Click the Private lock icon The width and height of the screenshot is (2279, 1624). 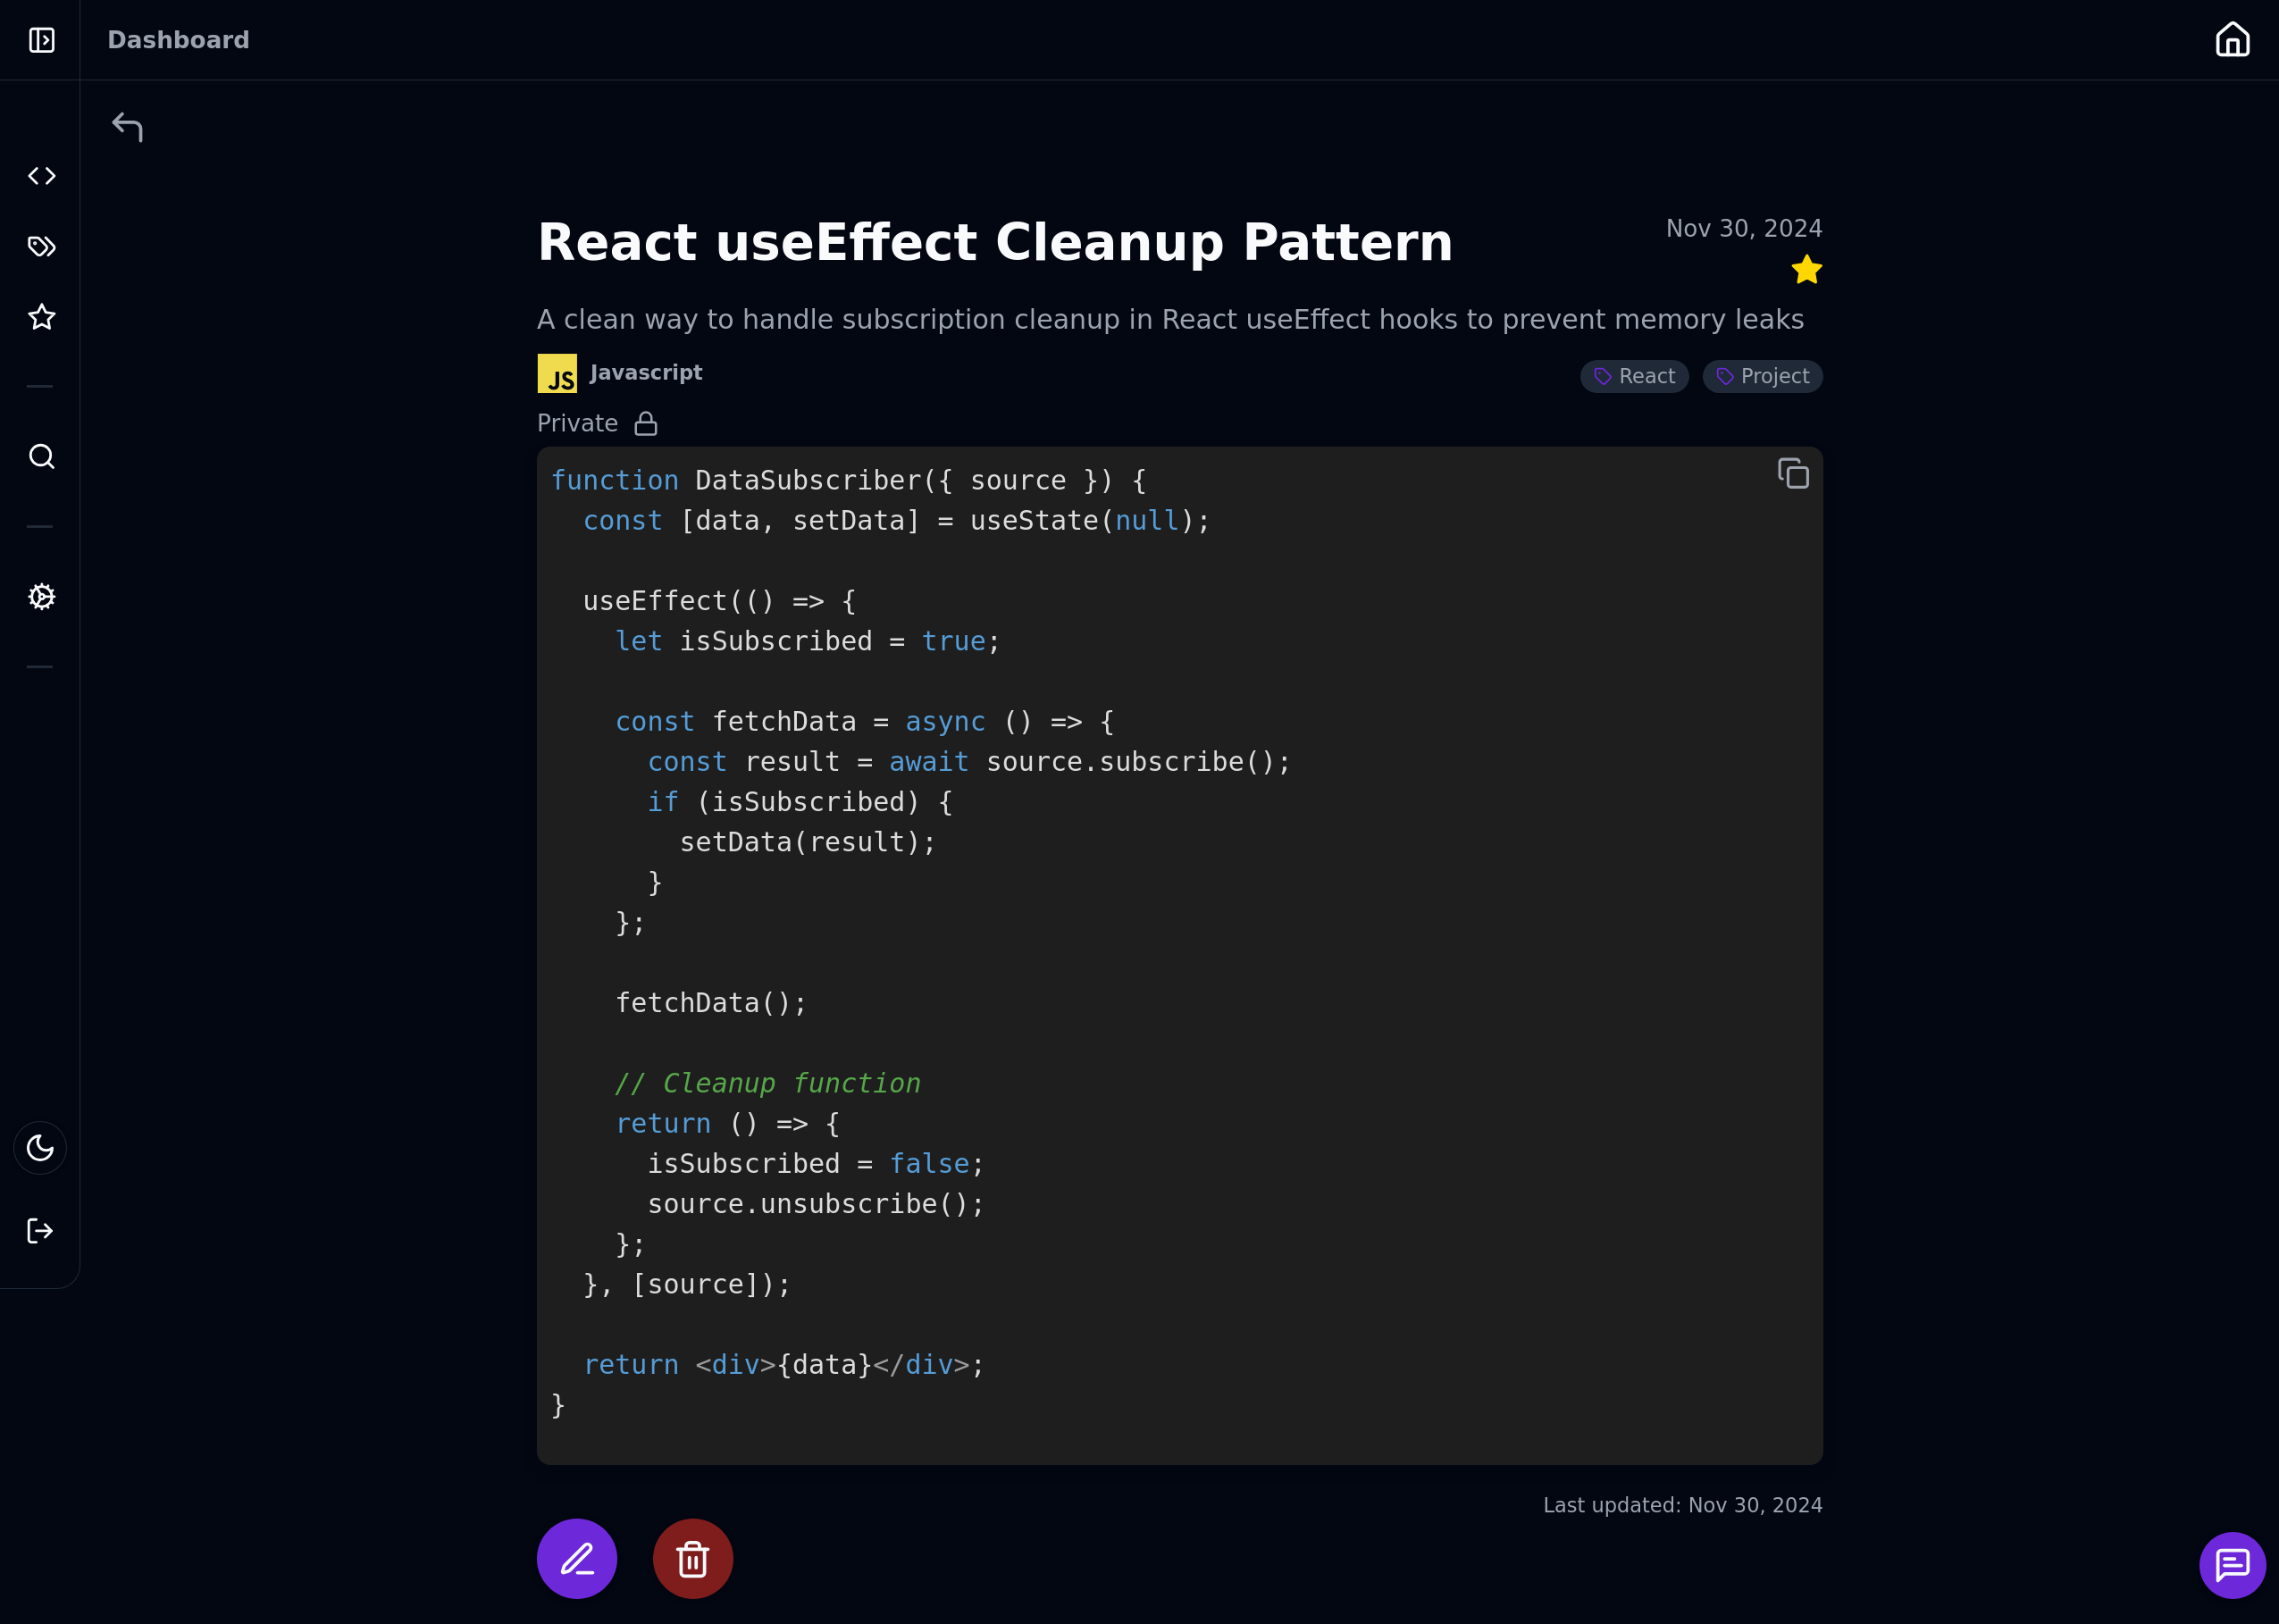tap(646, 424)
